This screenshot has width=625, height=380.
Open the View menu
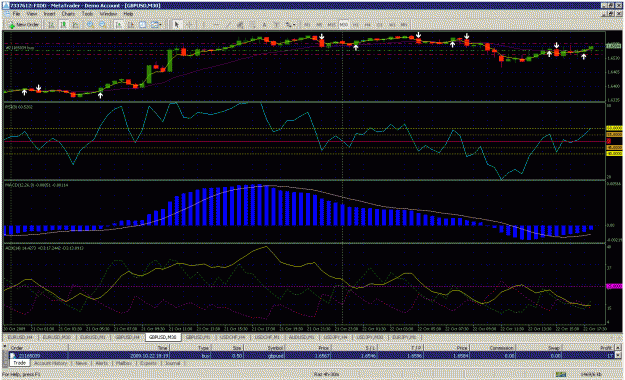click(x=32, y=14)
